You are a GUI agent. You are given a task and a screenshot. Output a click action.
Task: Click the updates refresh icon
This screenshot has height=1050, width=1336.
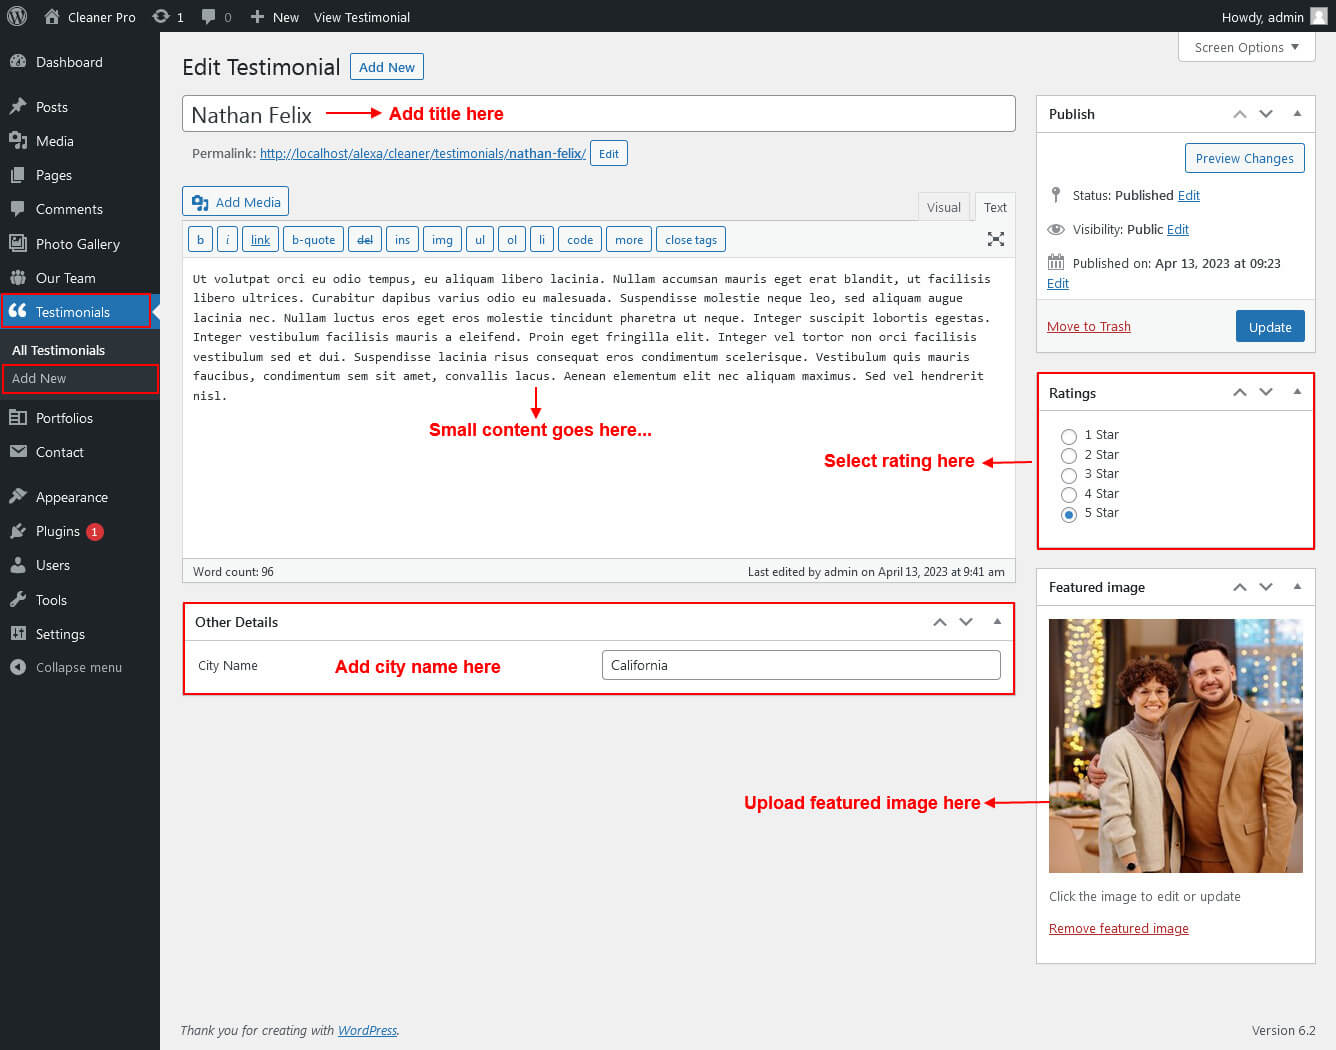pyautogui.click(x=160, y=17)
